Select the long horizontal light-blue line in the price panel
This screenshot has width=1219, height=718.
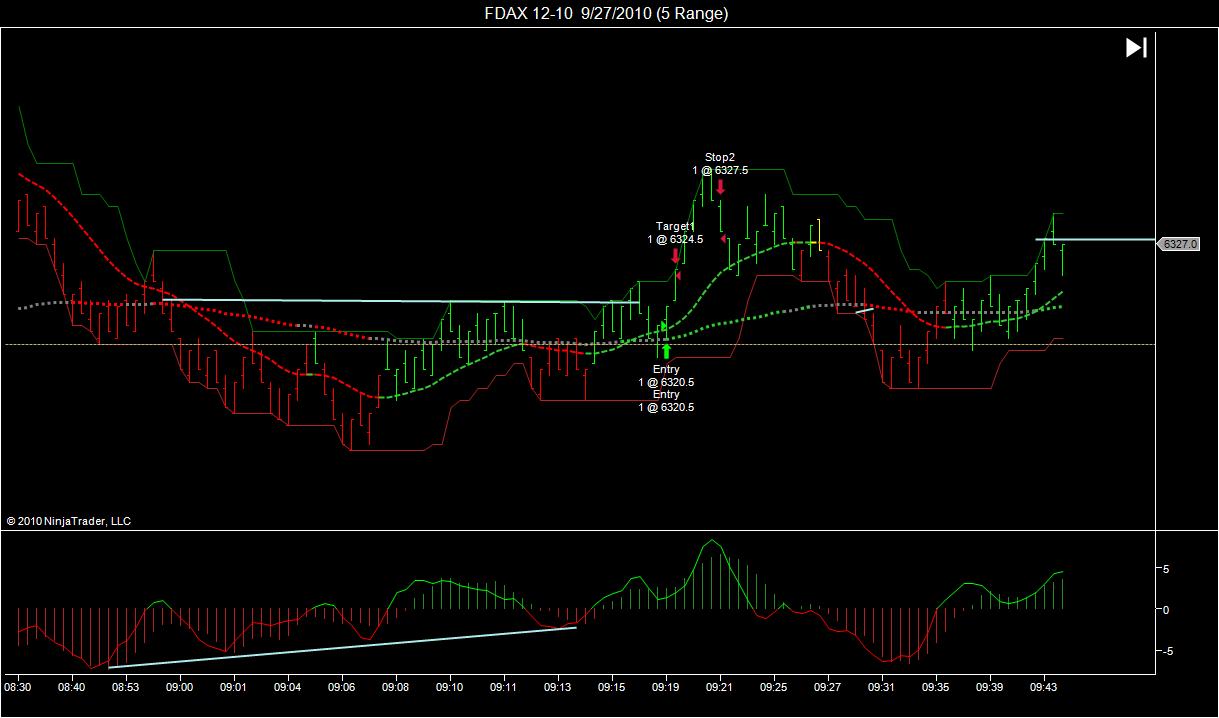(x=400, y=300)
